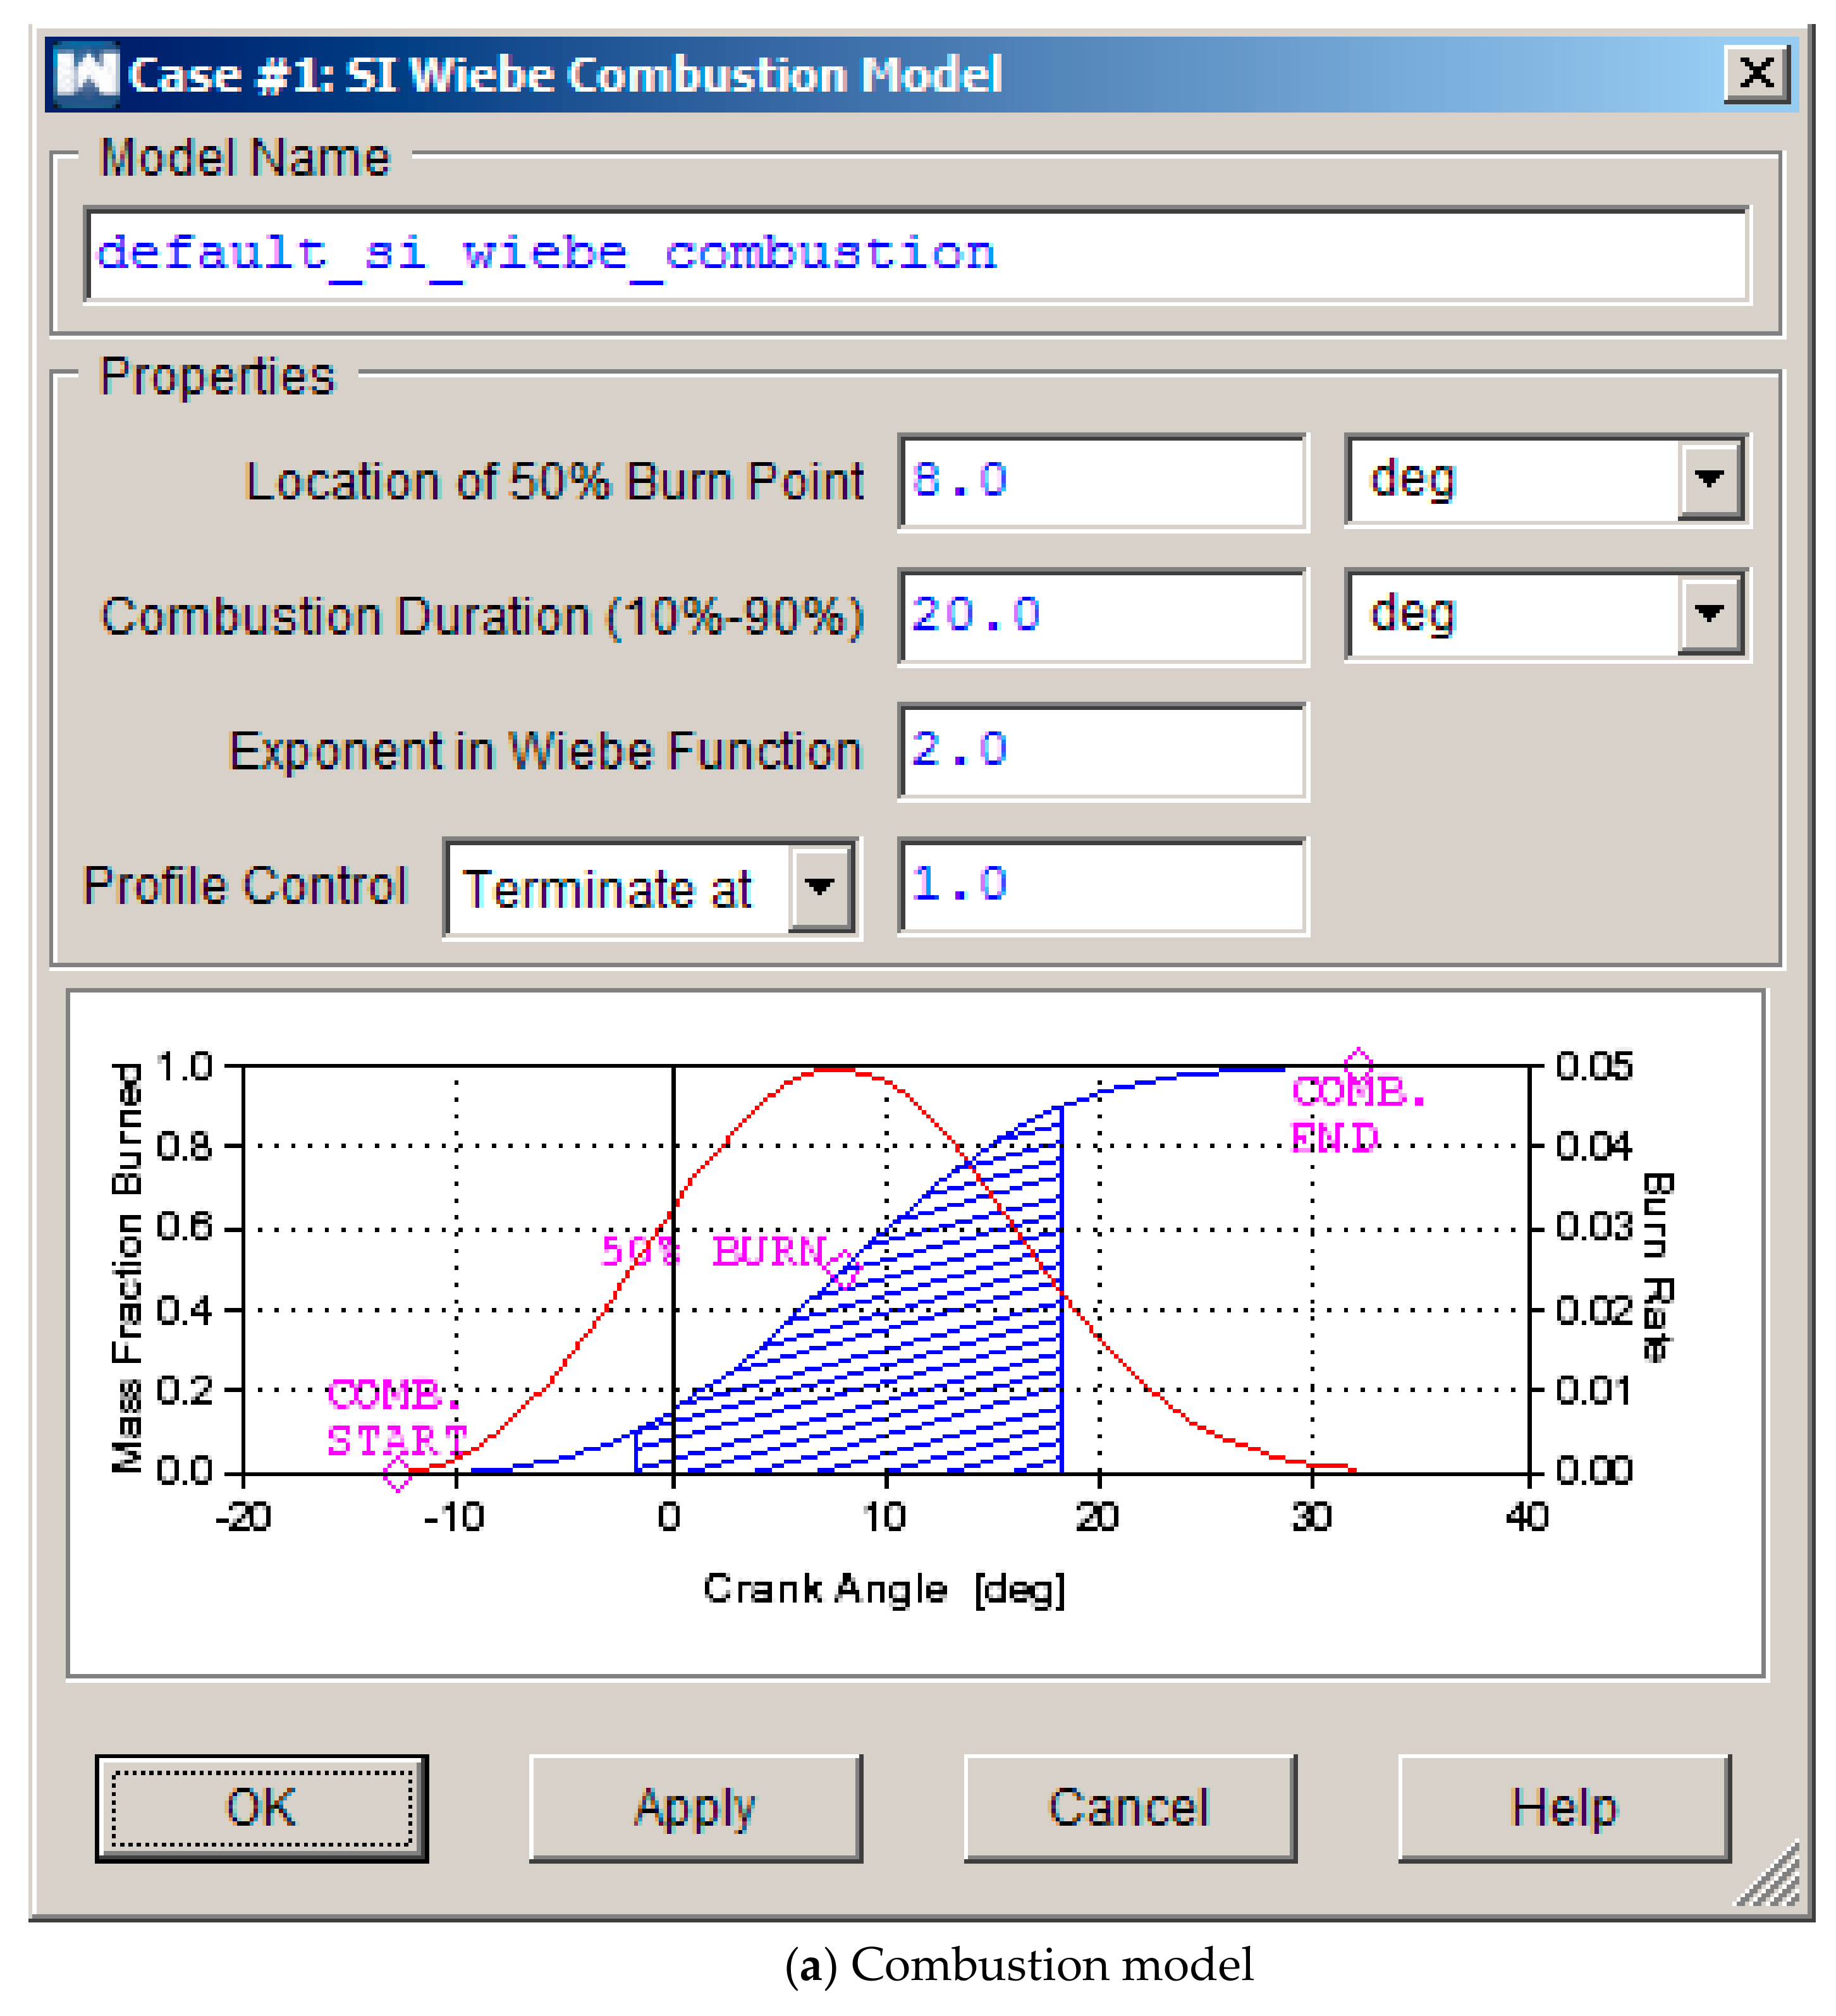Click the COMB. END diamond marker
1836x2016 pixels.
click(x=1358, y=1064)
